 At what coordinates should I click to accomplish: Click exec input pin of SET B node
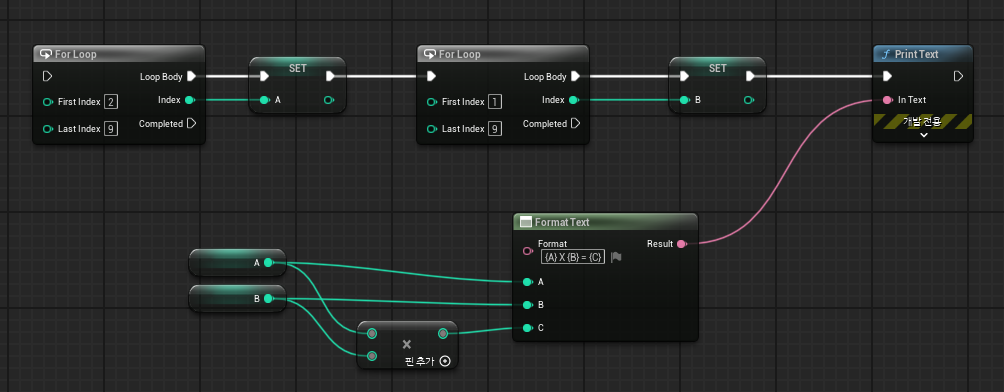click(x=684, y=76)
